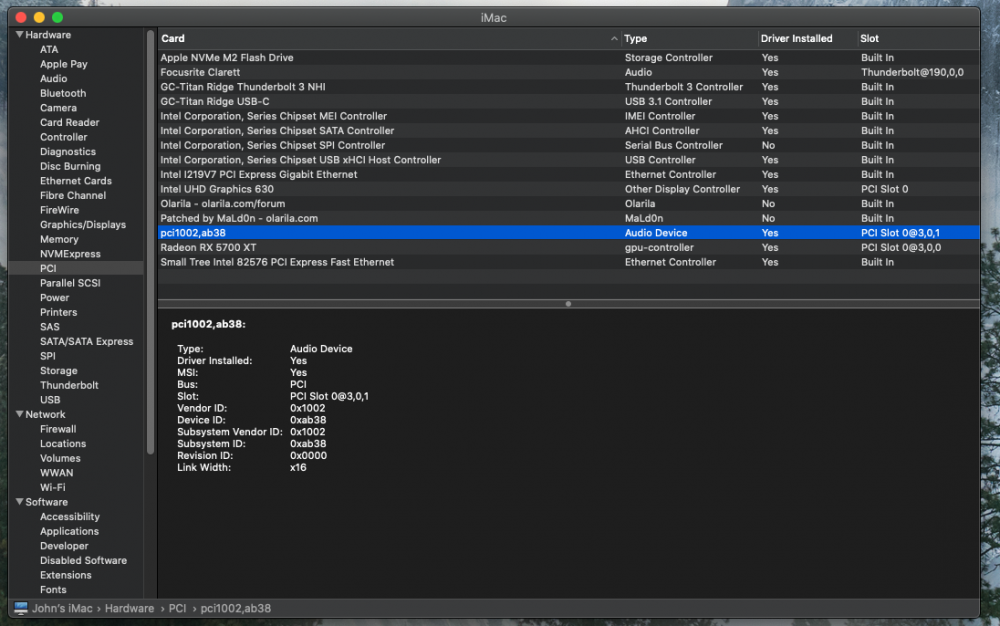This screenshot has height=626, width=1000.
Task: Select the Series Chipset SPI Controller row
Action: (568, 145)
